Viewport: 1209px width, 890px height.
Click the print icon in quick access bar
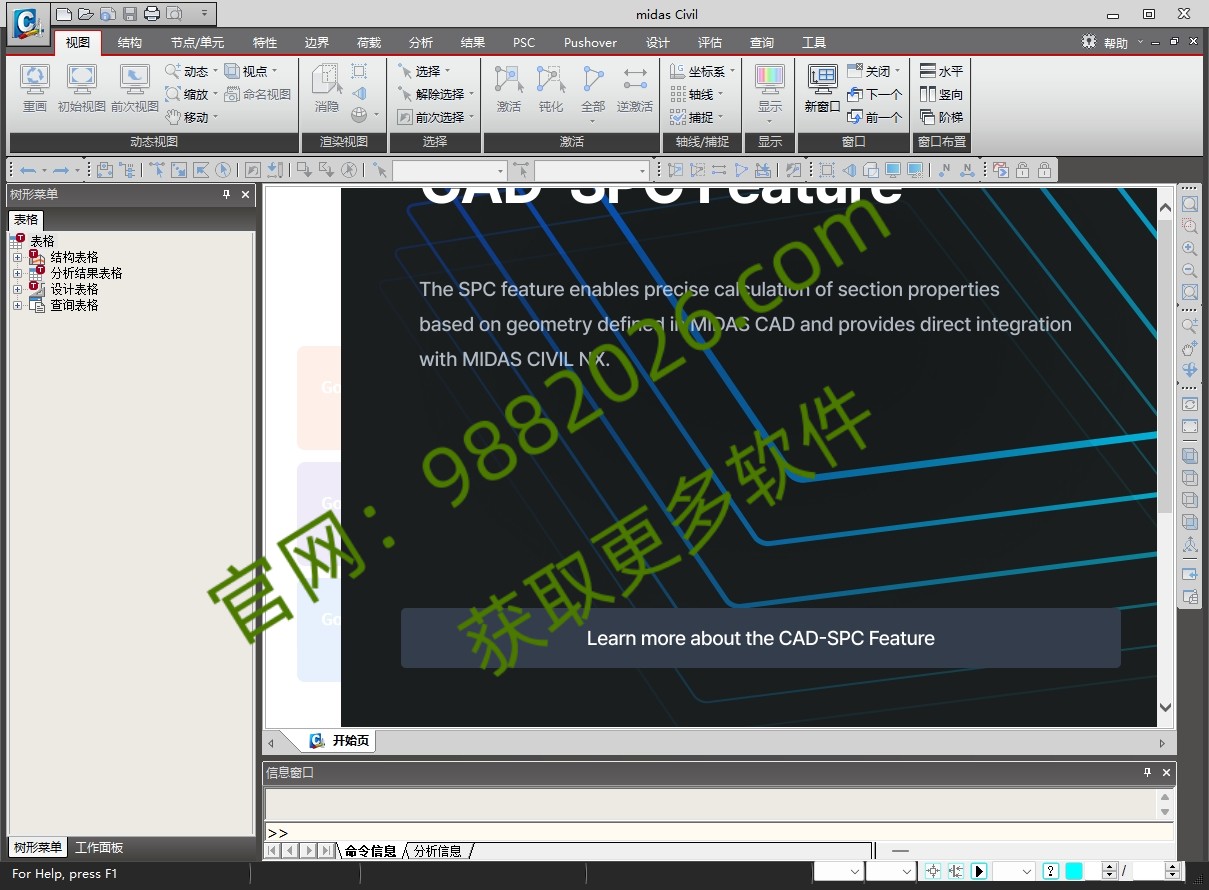coord(151,14)
